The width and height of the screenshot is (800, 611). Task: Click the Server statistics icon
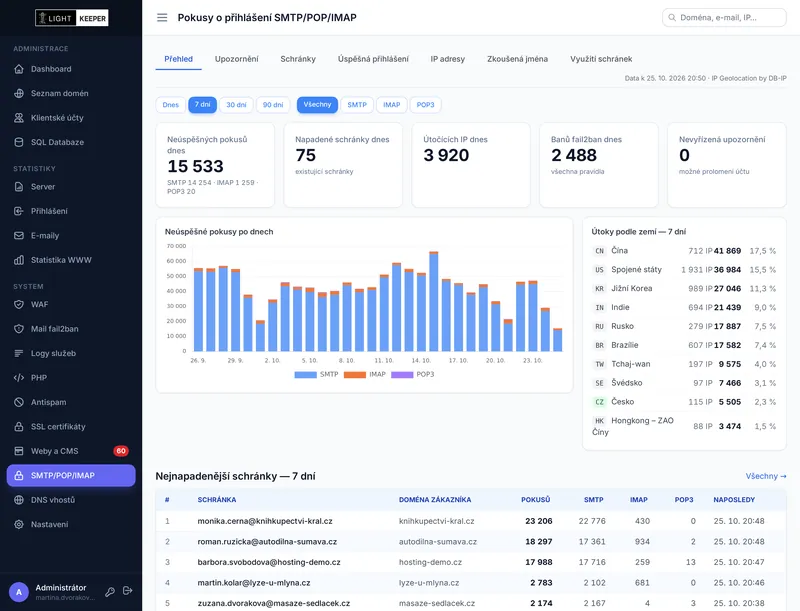pyautogui.click(x=19, y=187)
